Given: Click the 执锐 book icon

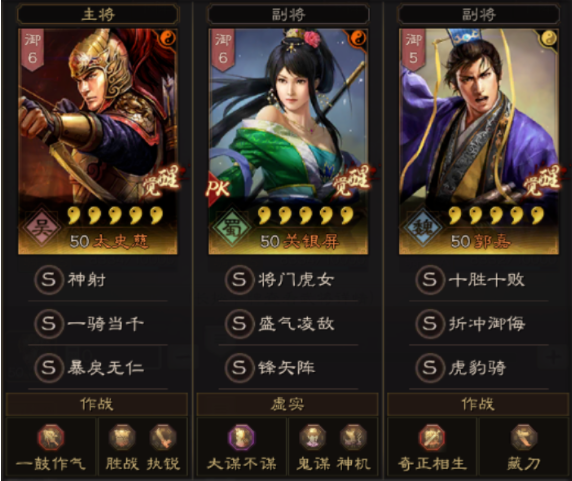Looking at the screenshot, I should (163, 437).
